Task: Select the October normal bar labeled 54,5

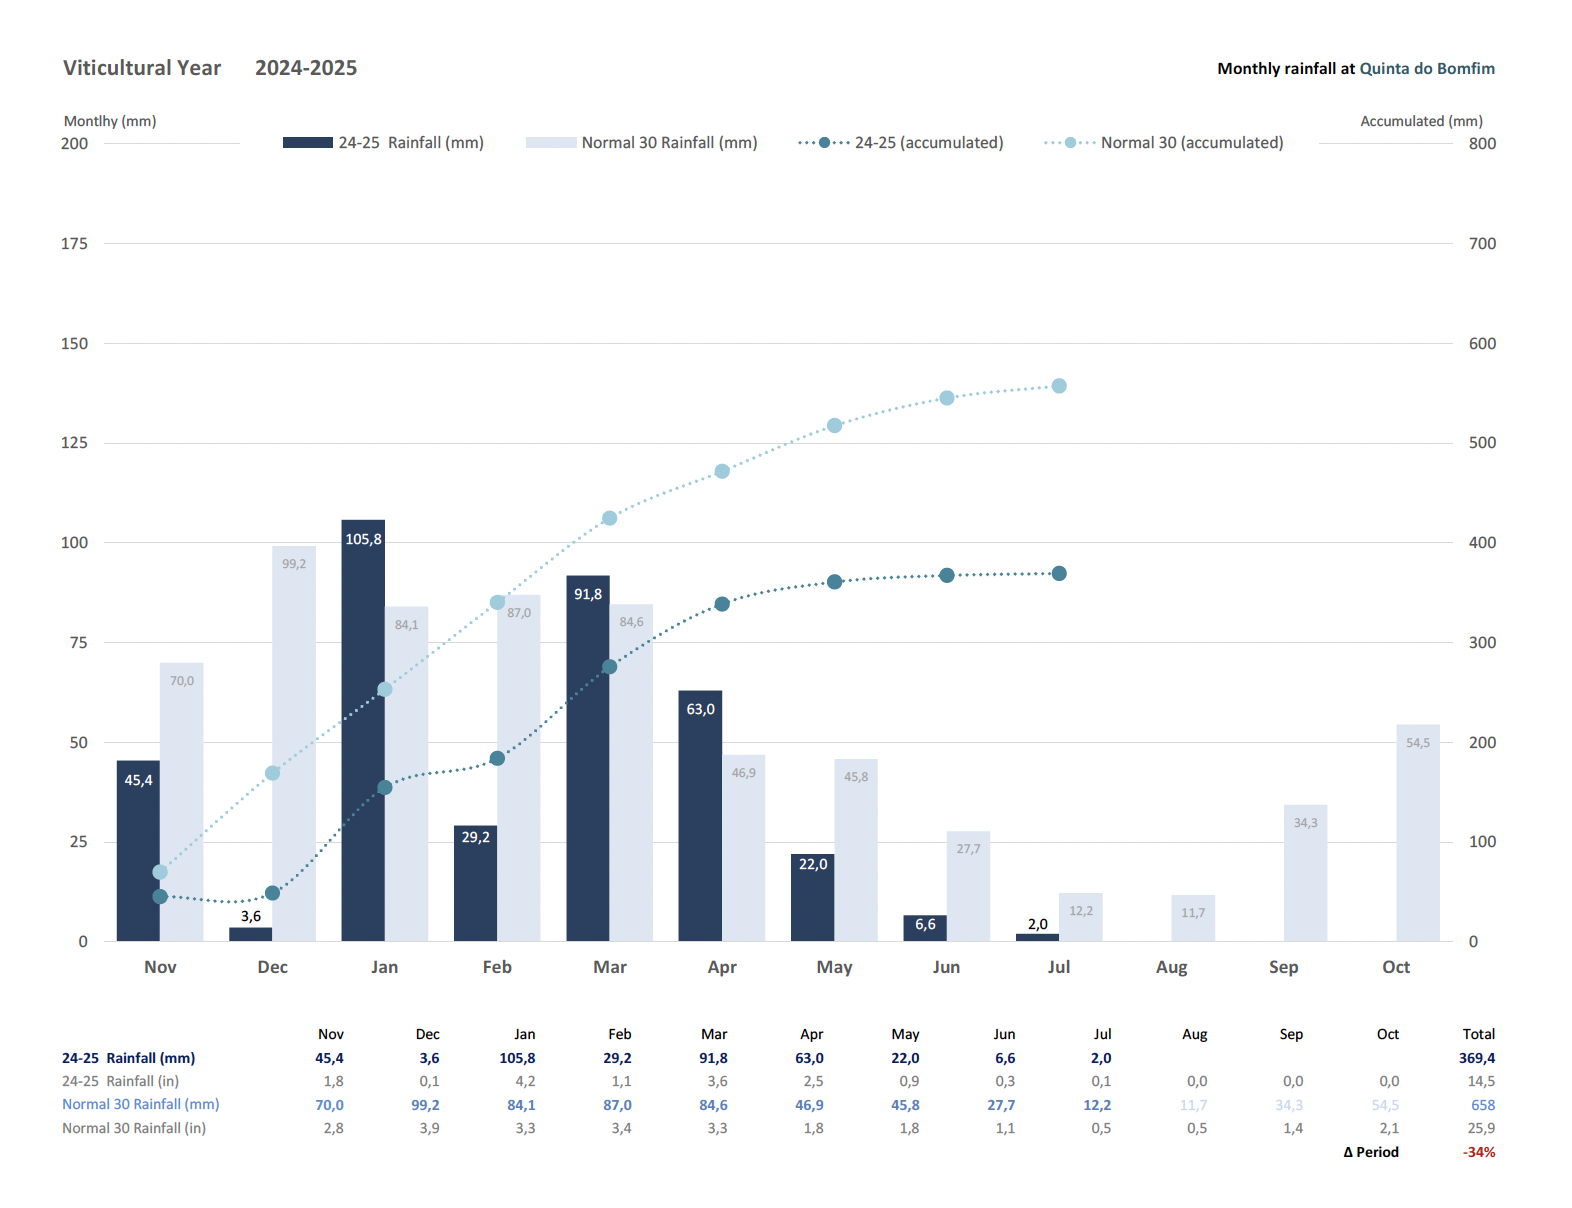Action: coord(1417,833)
